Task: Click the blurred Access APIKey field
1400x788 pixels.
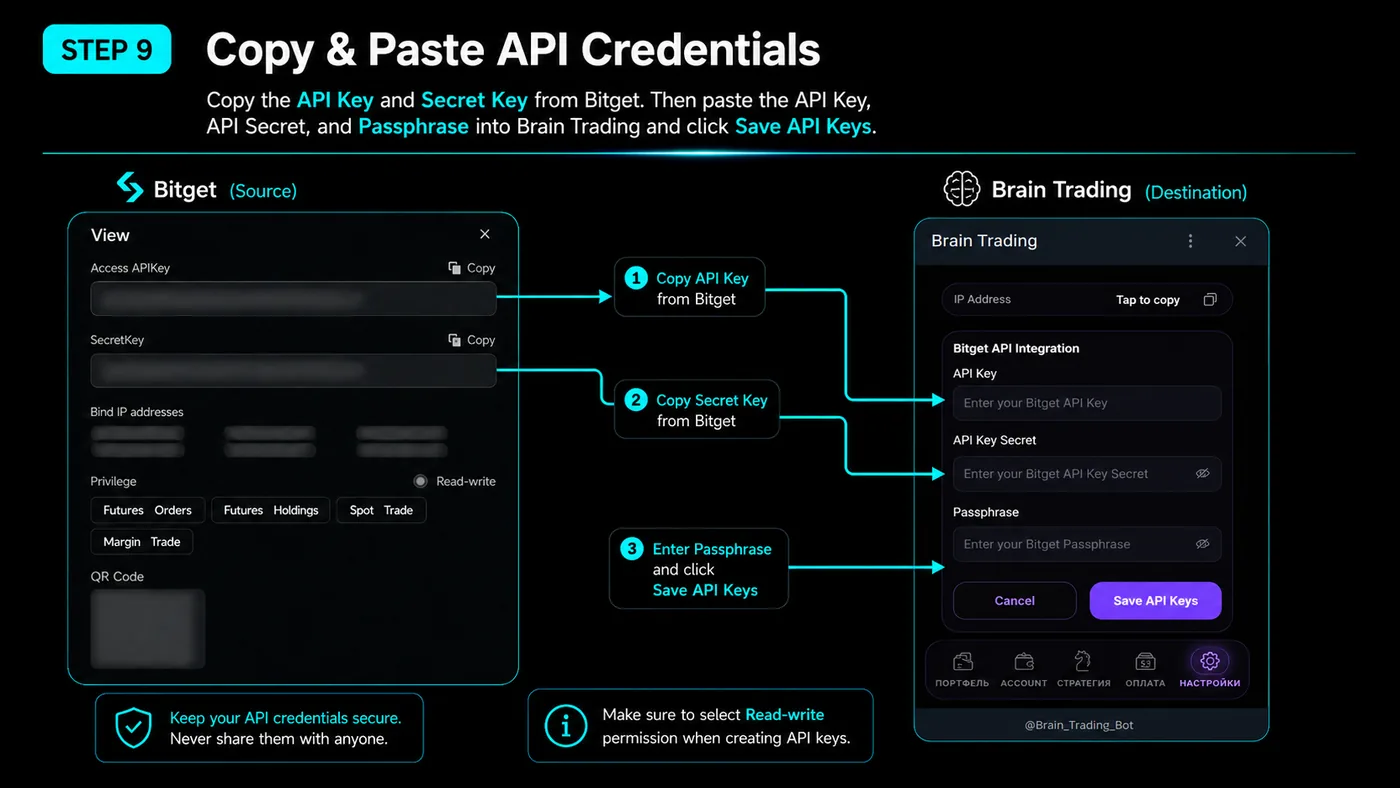Action: pos(293,299)
